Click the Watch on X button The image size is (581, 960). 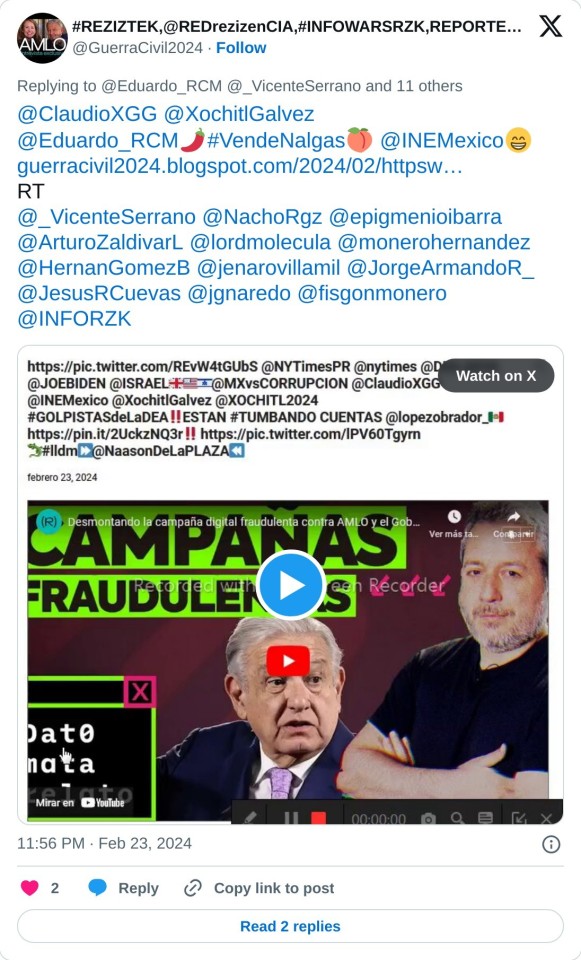(x=496, y=375)
